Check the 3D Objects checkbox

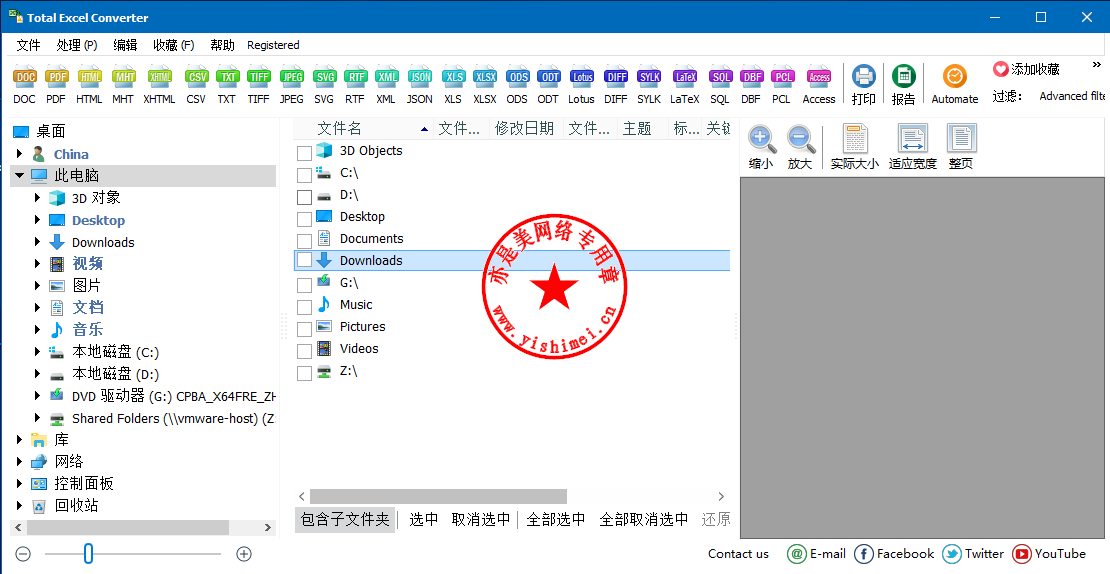[x=304, y=153]
